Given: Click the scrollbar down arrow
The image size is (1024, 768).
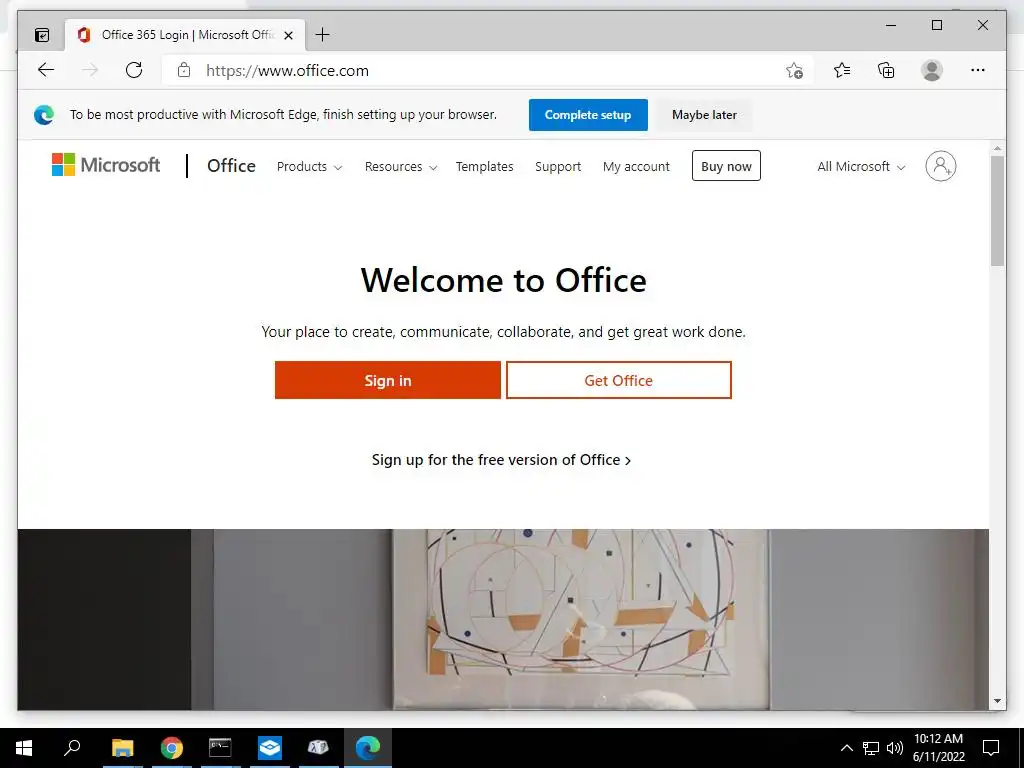Looking at the screenshot, I should tap(997, 701).
